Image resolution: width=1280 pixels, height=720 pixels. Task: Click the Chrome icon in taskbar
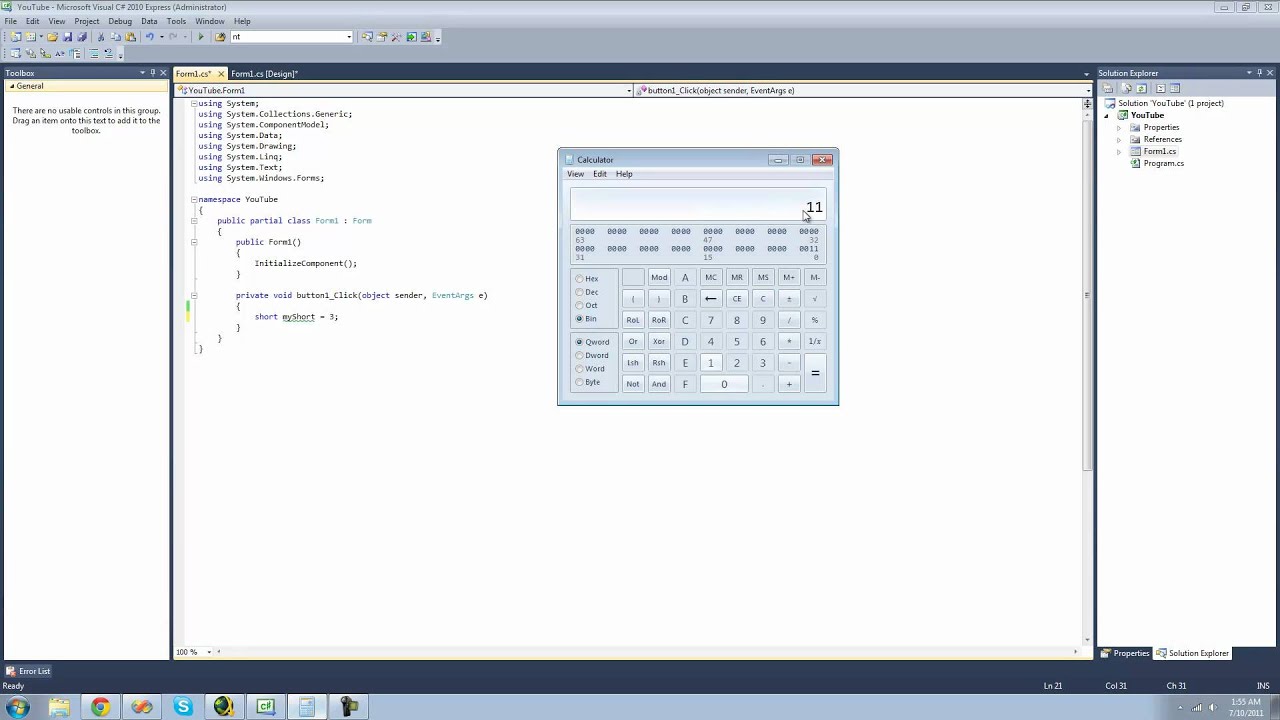point(100,707)
